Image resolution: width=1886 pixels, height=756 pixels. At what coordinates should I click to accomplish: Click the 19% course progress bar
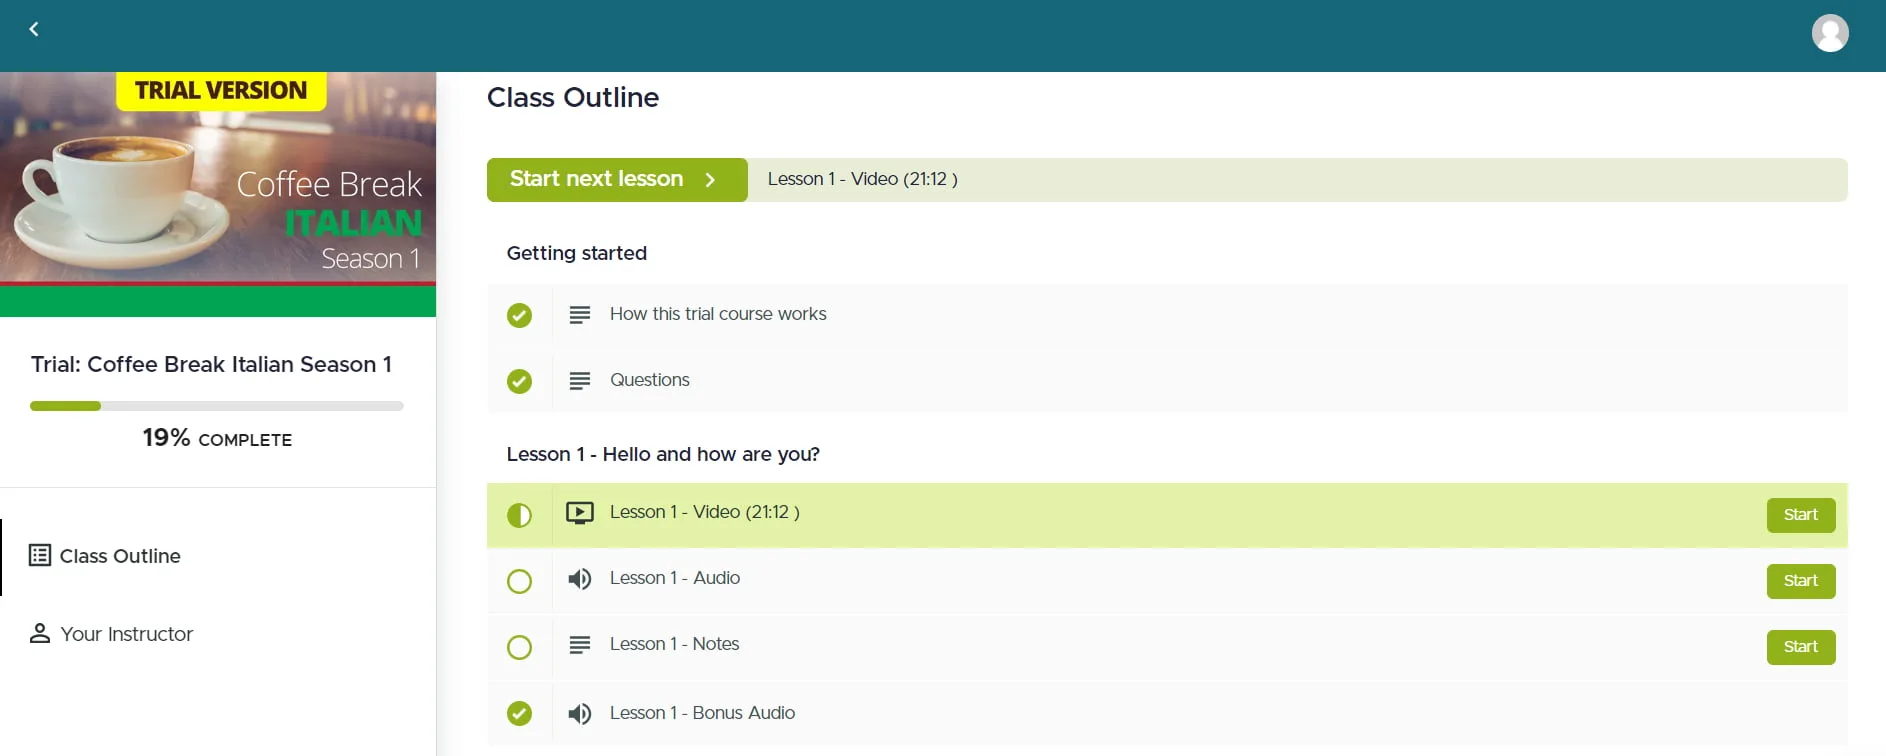click(217, 406)
